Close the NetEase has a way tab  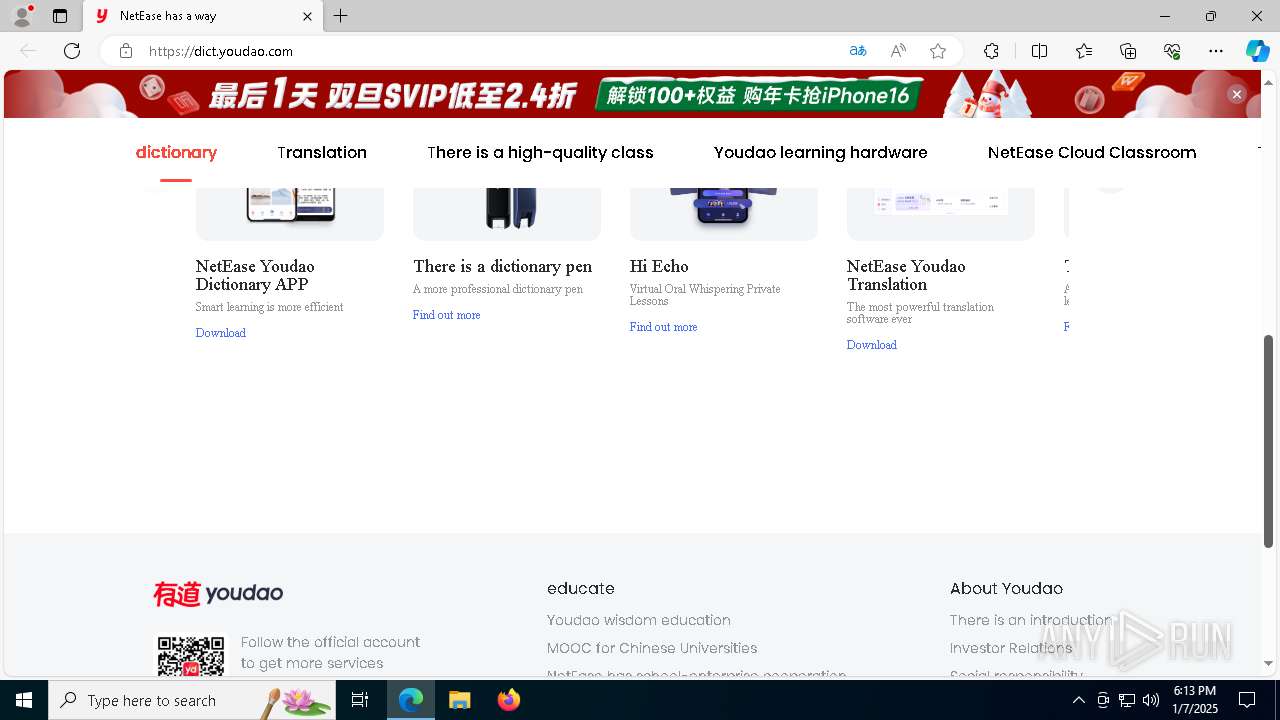pos(307,16)
